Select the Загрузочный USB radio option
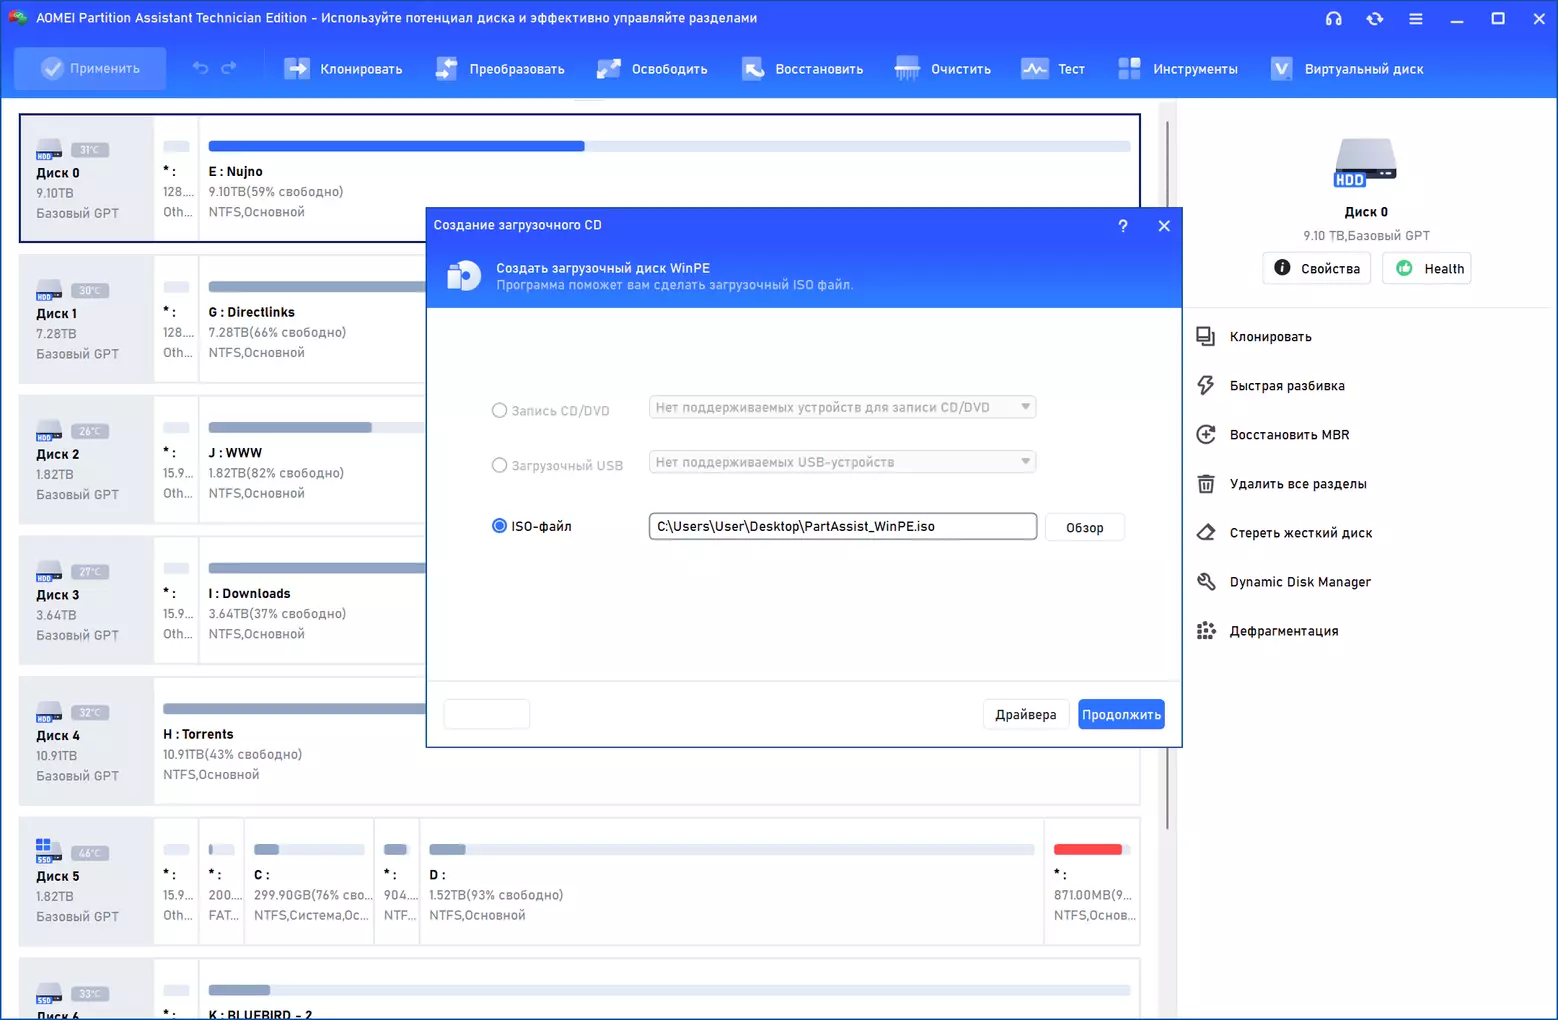1558x1020 pixels. pos(499,466)
